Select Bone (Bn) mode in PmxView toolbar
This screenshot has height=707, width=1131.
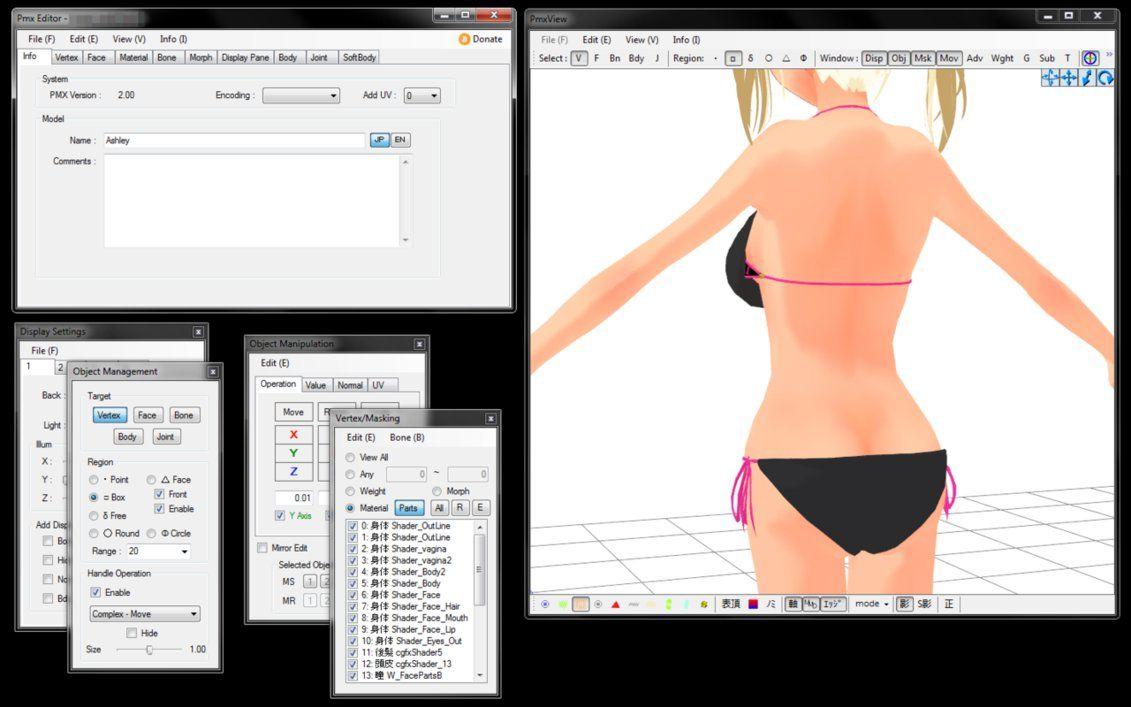click(x=615, y=58)
